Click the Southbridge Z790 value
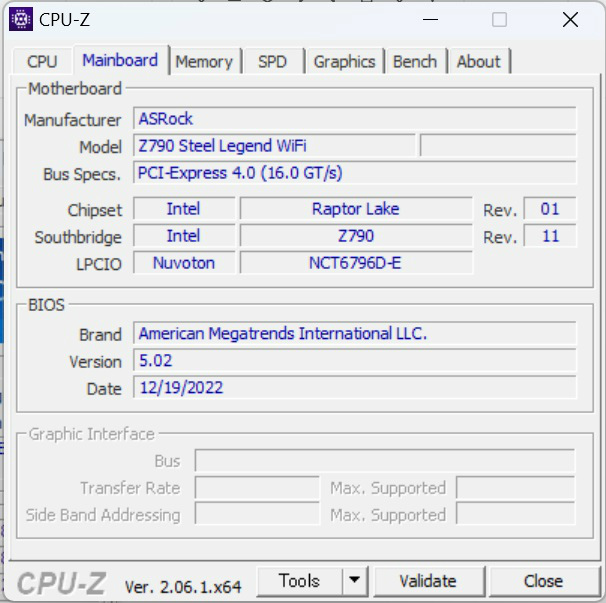This screenshot has width=606, height=603. [x=356, y=236]
